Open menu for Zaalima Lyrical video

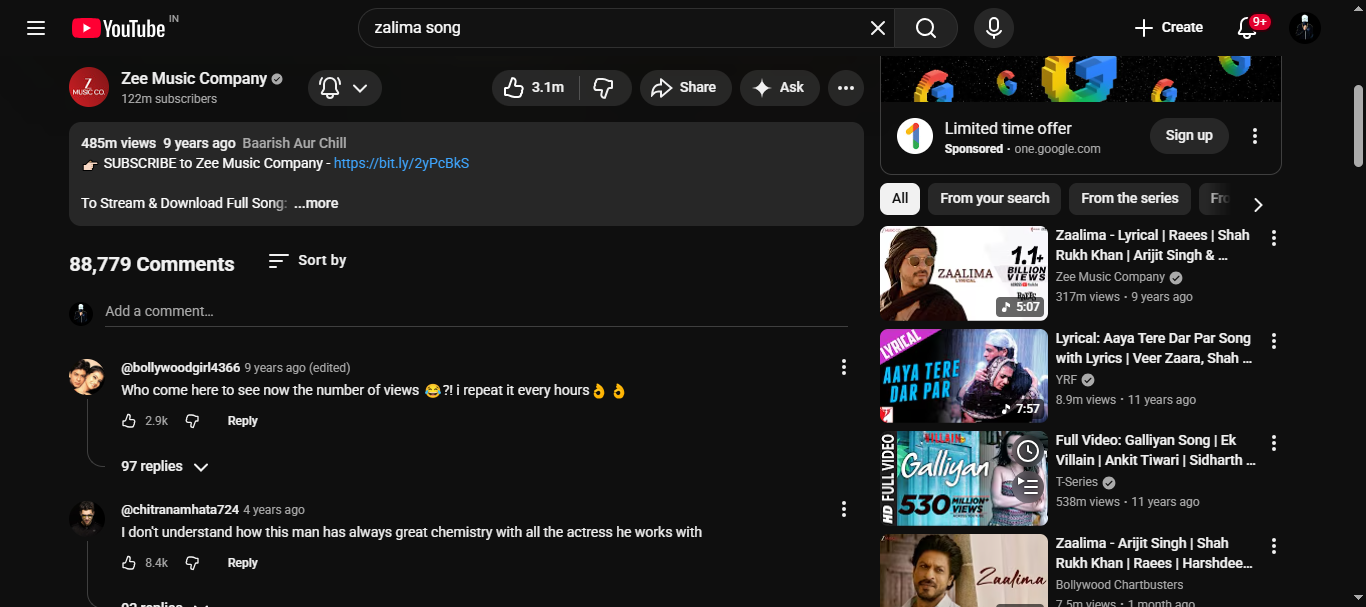[x=1274, y=238]
